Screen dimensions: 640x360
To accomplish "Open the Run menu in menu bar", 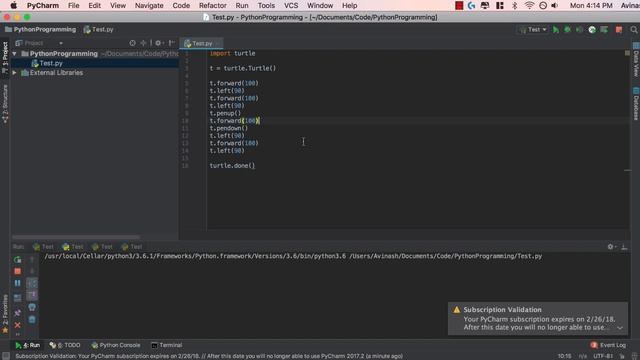I will tap(242, 6).
